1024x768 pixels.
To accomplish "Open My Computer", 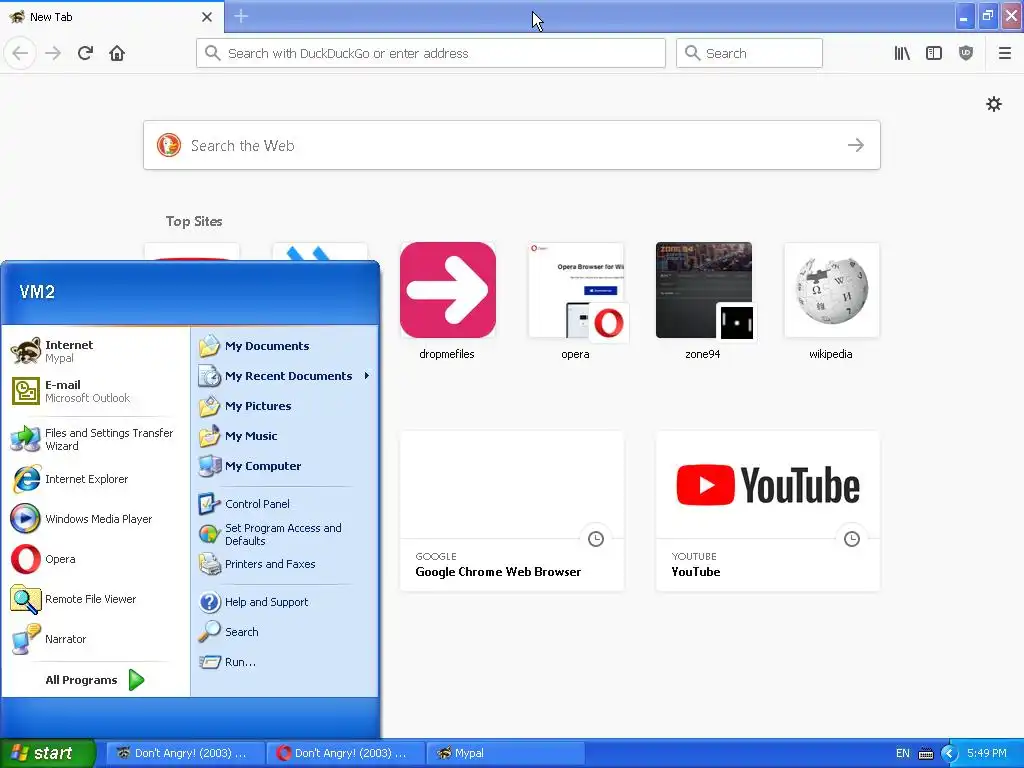I will (x=285, y=466).
